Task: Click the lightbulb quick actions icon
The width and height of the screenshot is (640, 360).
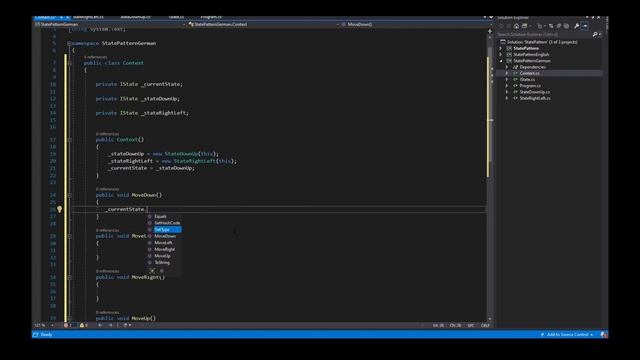Action: point(60,209)
